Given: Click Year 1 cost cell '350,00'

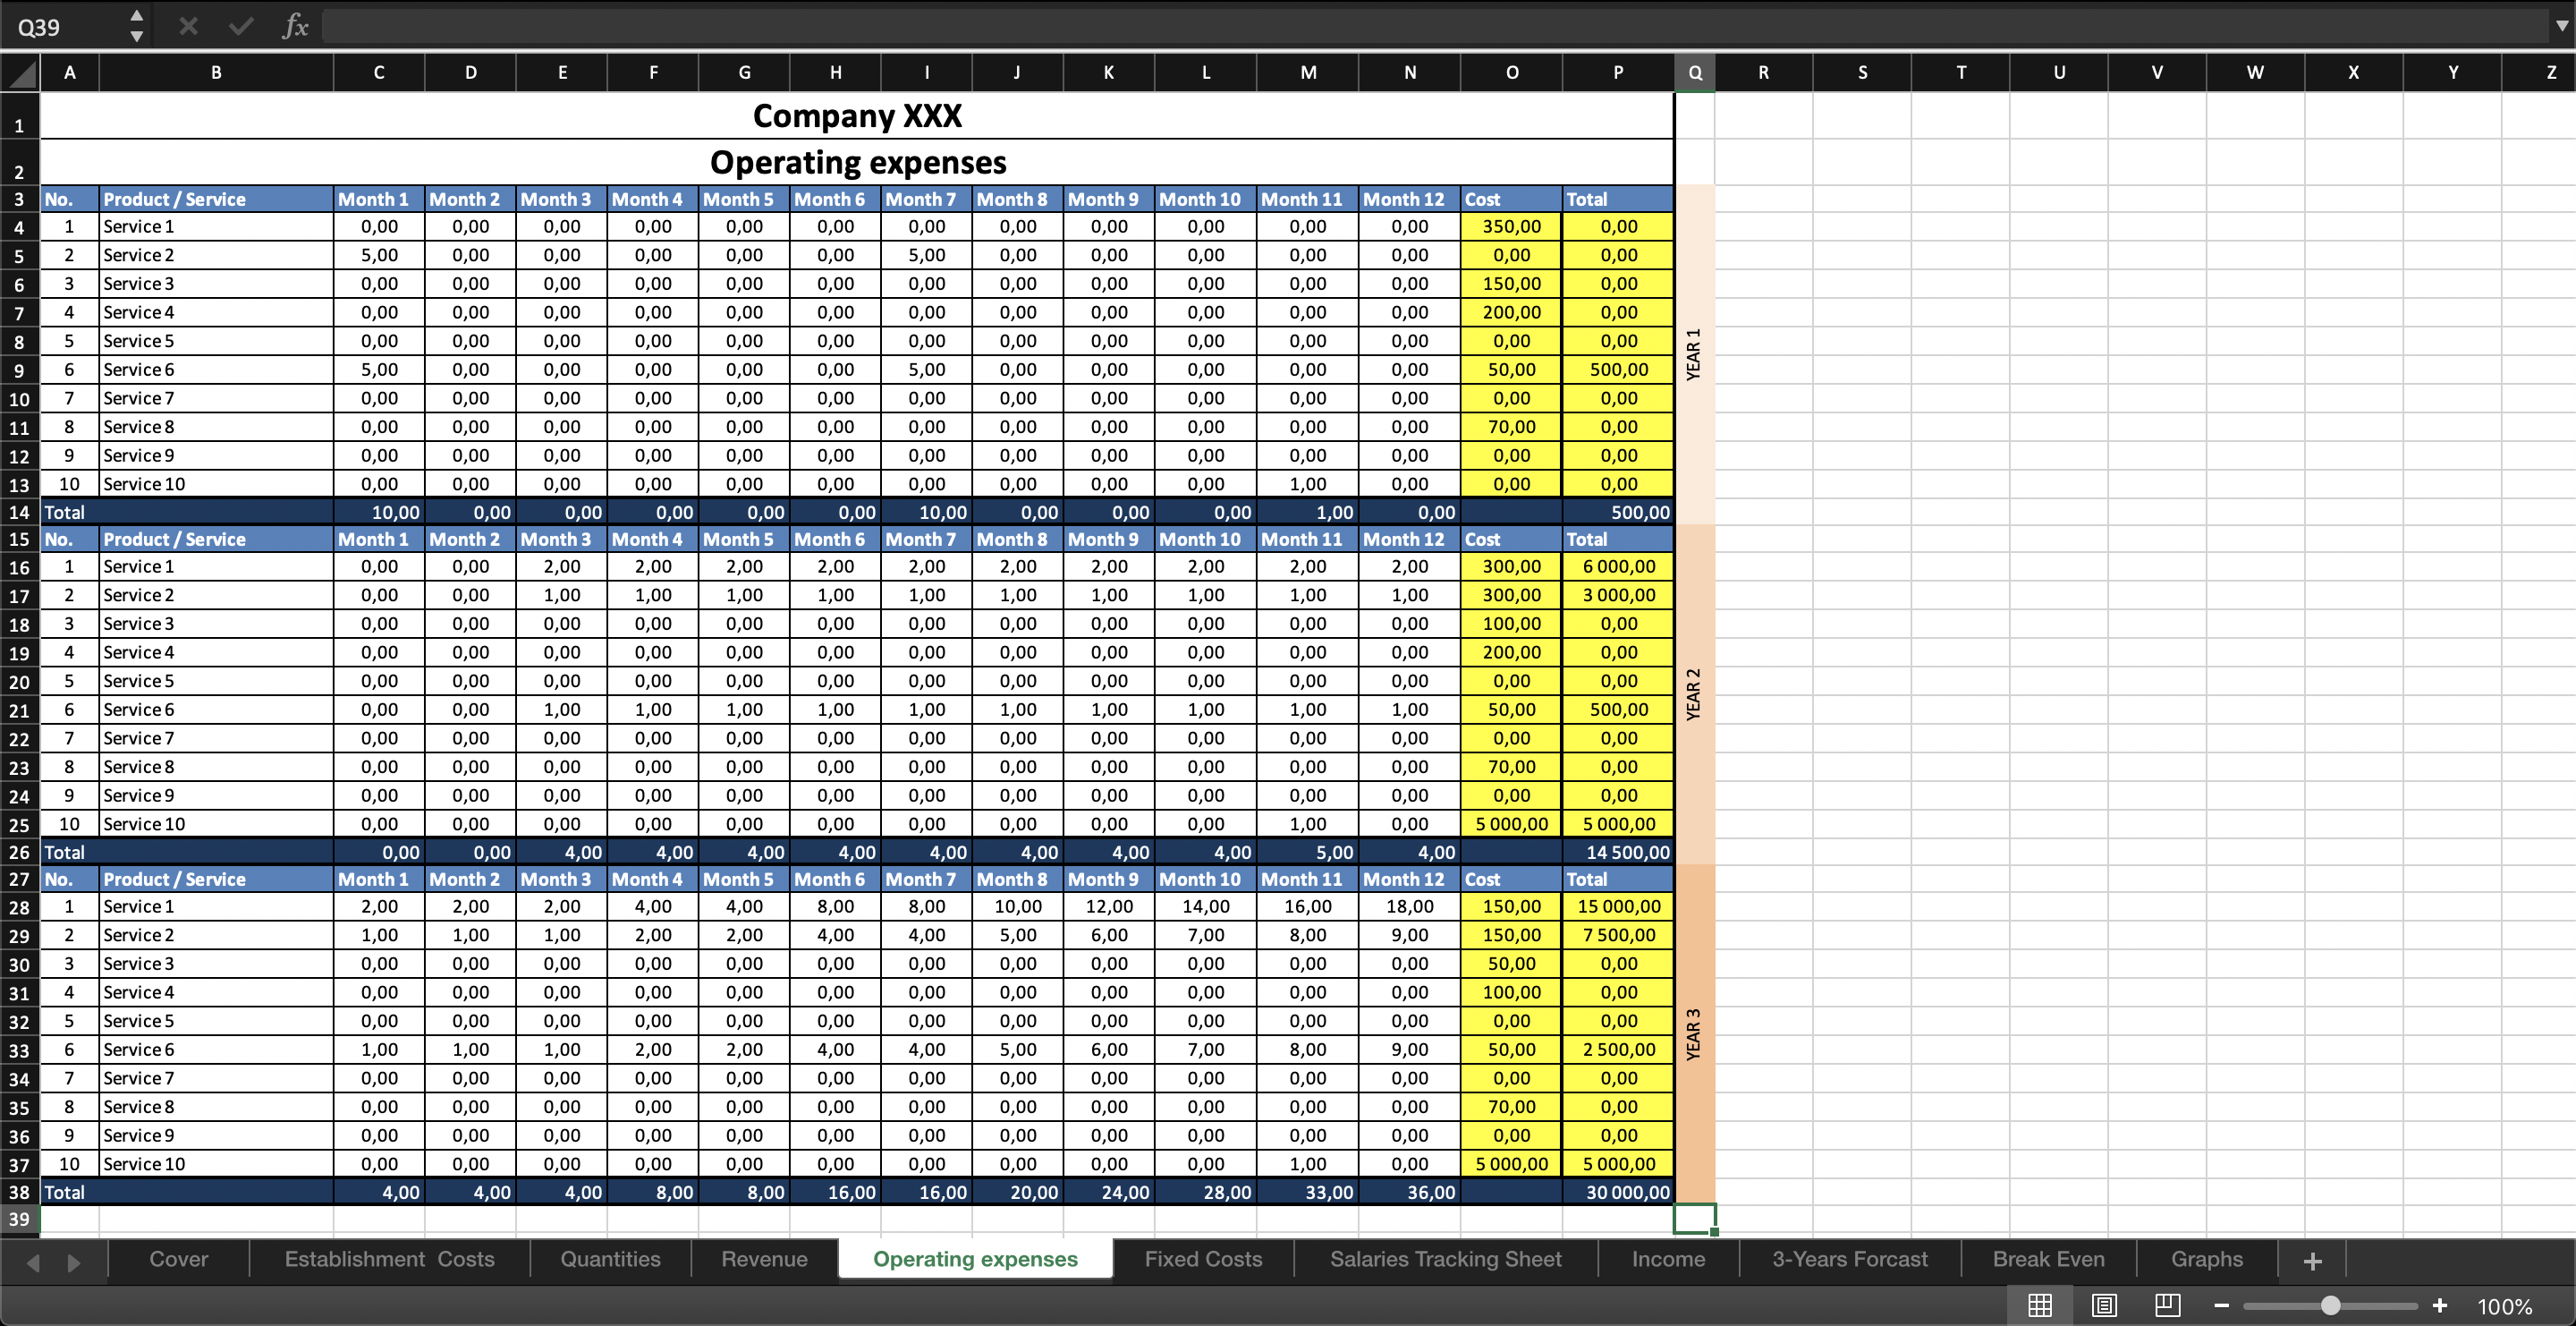Looking at the screenshot, I should click(1511, 227).
